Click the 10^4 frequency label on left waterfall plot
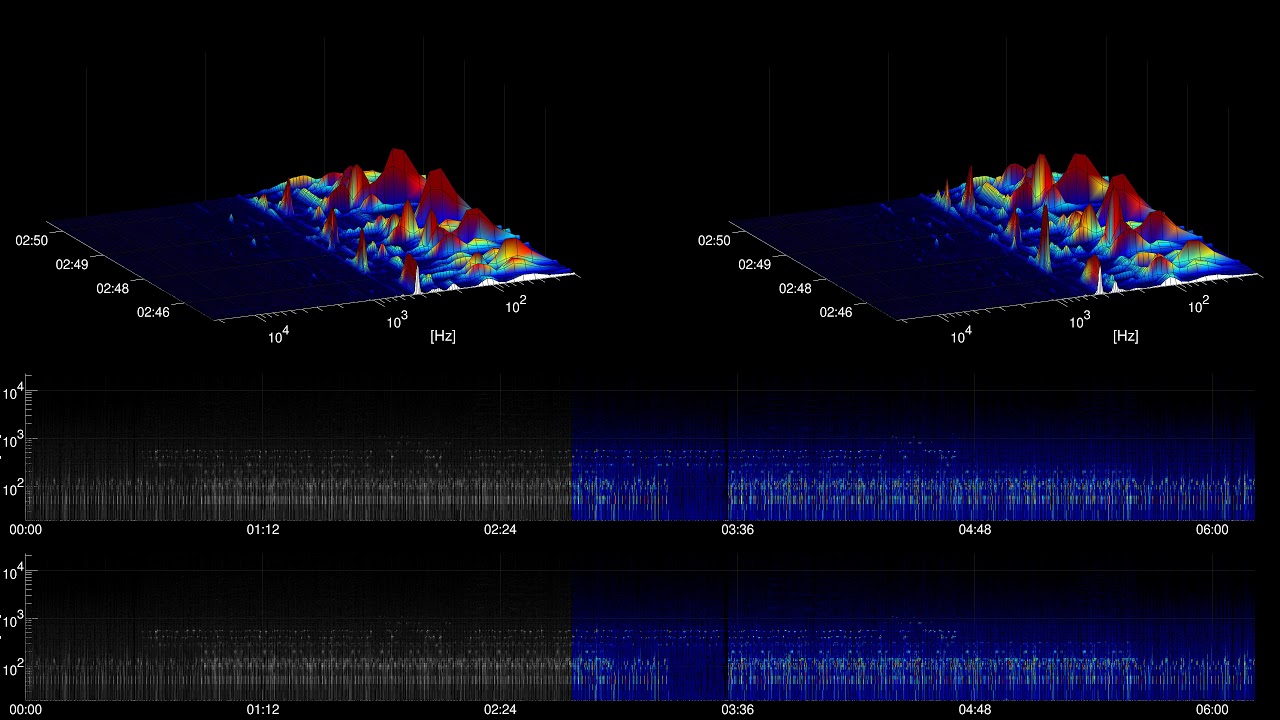 point(277,334)
